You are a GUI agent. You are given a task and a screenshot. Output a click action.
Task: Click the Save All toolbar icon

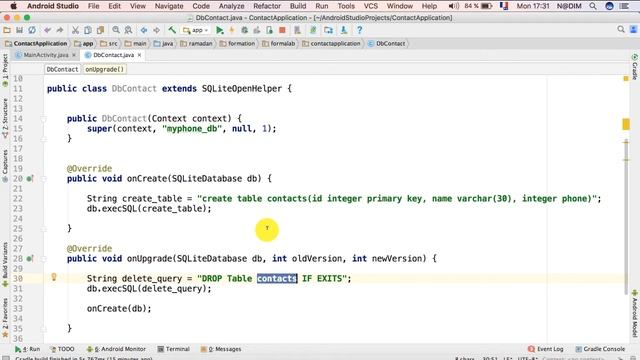[19, 30]
